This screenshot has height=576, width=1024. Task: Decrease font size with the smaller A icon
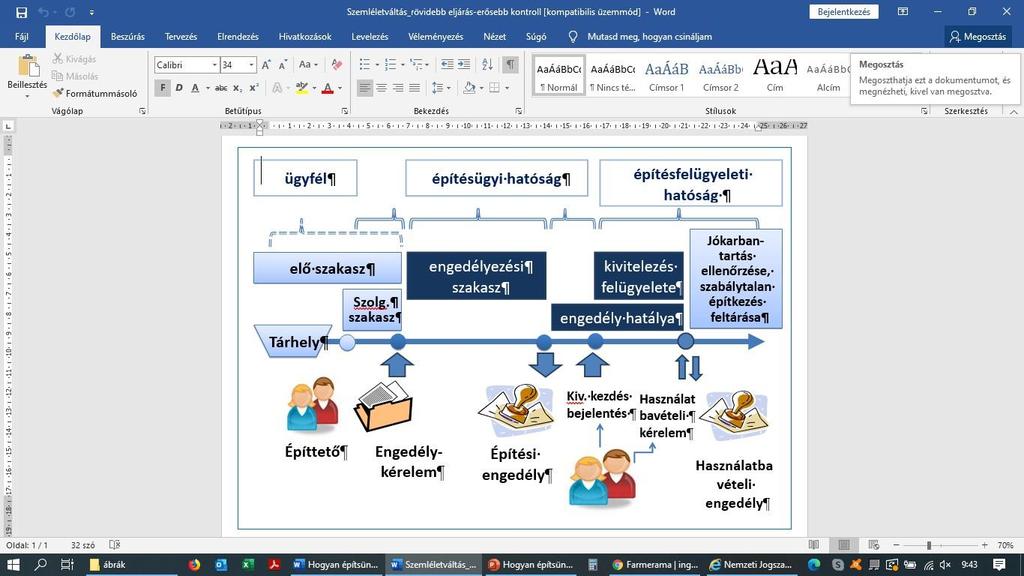click(282, 65)
